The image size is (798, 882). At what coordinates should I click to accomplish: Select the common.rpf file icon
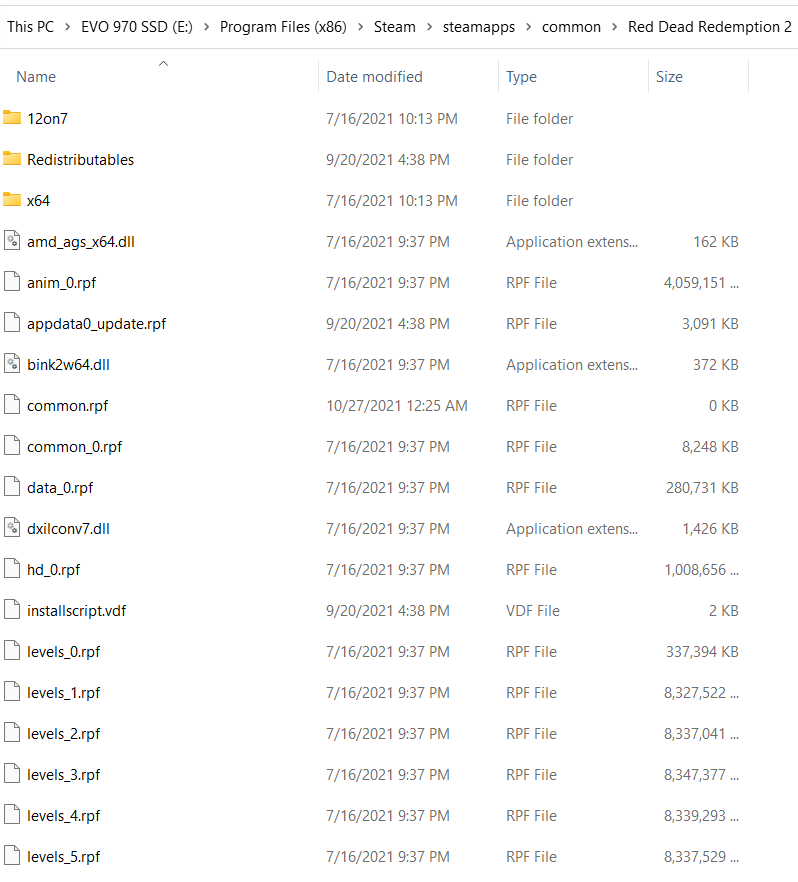(12, 405)
